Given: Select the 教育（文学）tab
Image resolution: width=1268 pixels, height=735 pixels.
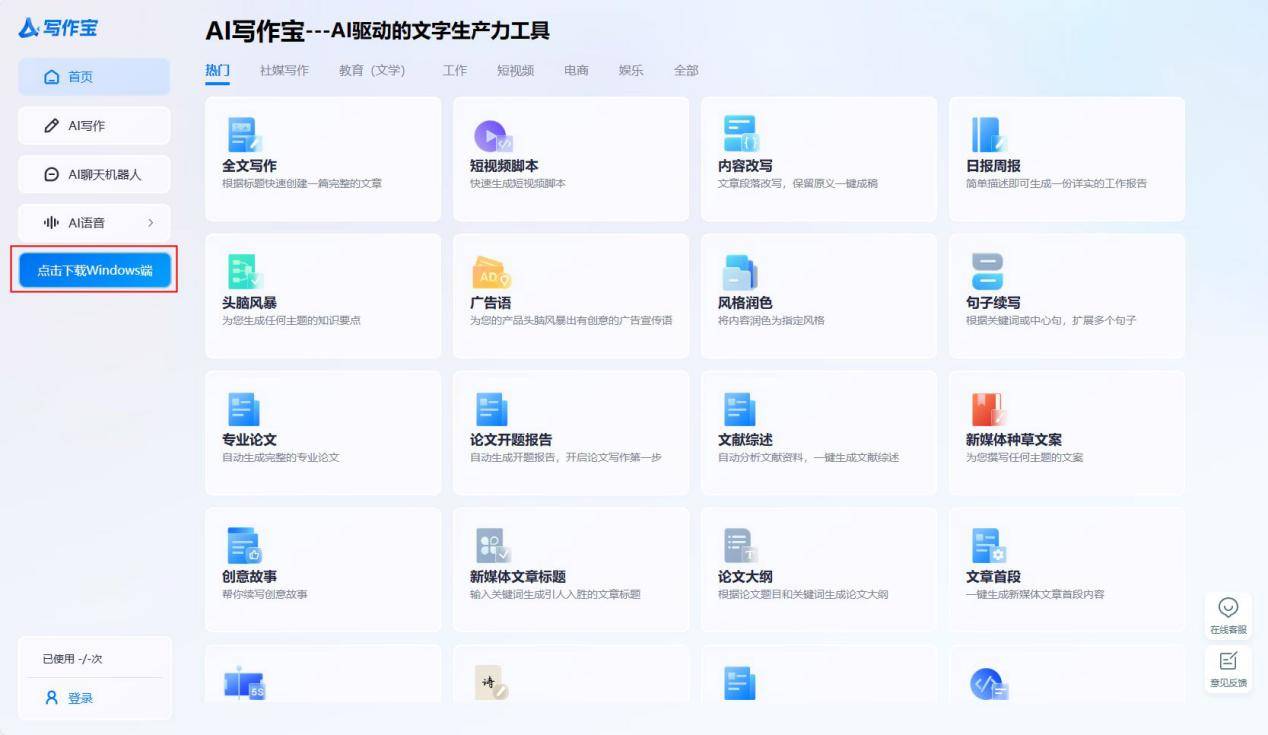Looking at the screenshot, I should pos(374,70).
